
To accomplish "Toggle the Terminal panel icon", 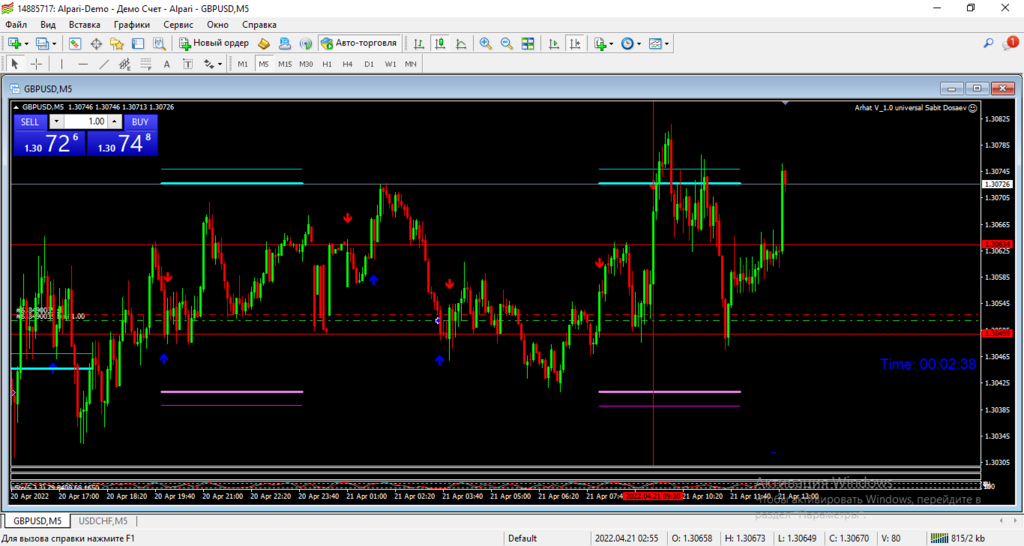I will 138,44.
